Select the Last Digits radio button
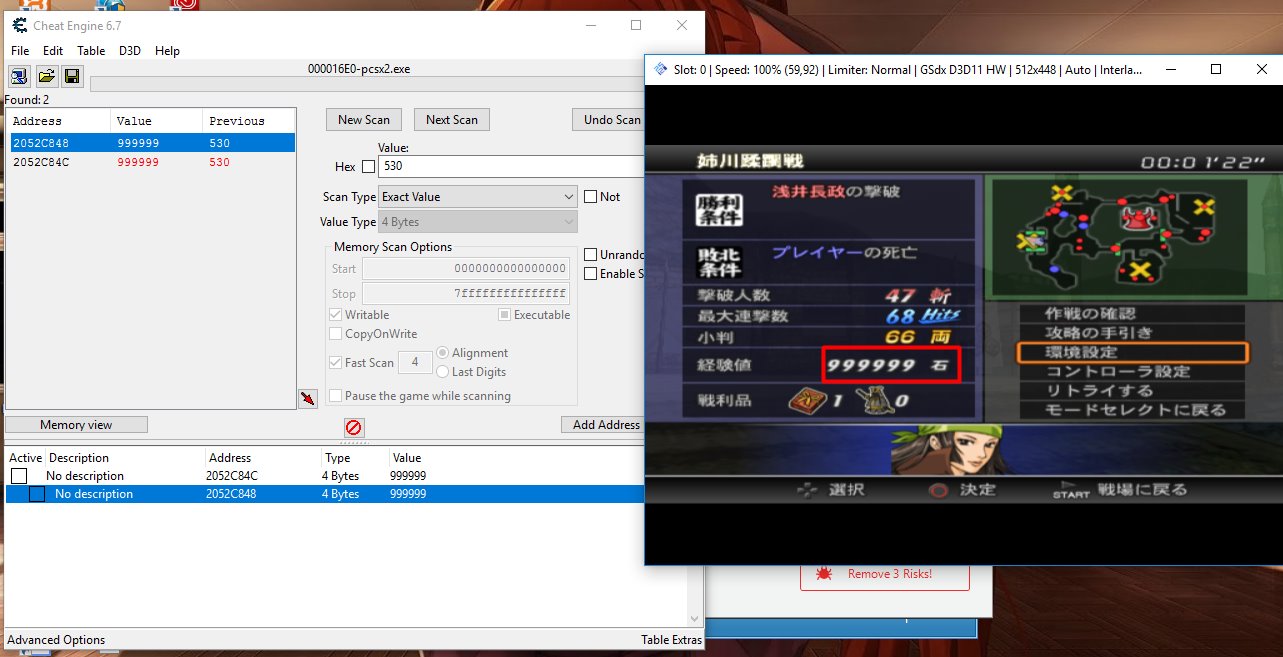 click(x=443, y=372)
